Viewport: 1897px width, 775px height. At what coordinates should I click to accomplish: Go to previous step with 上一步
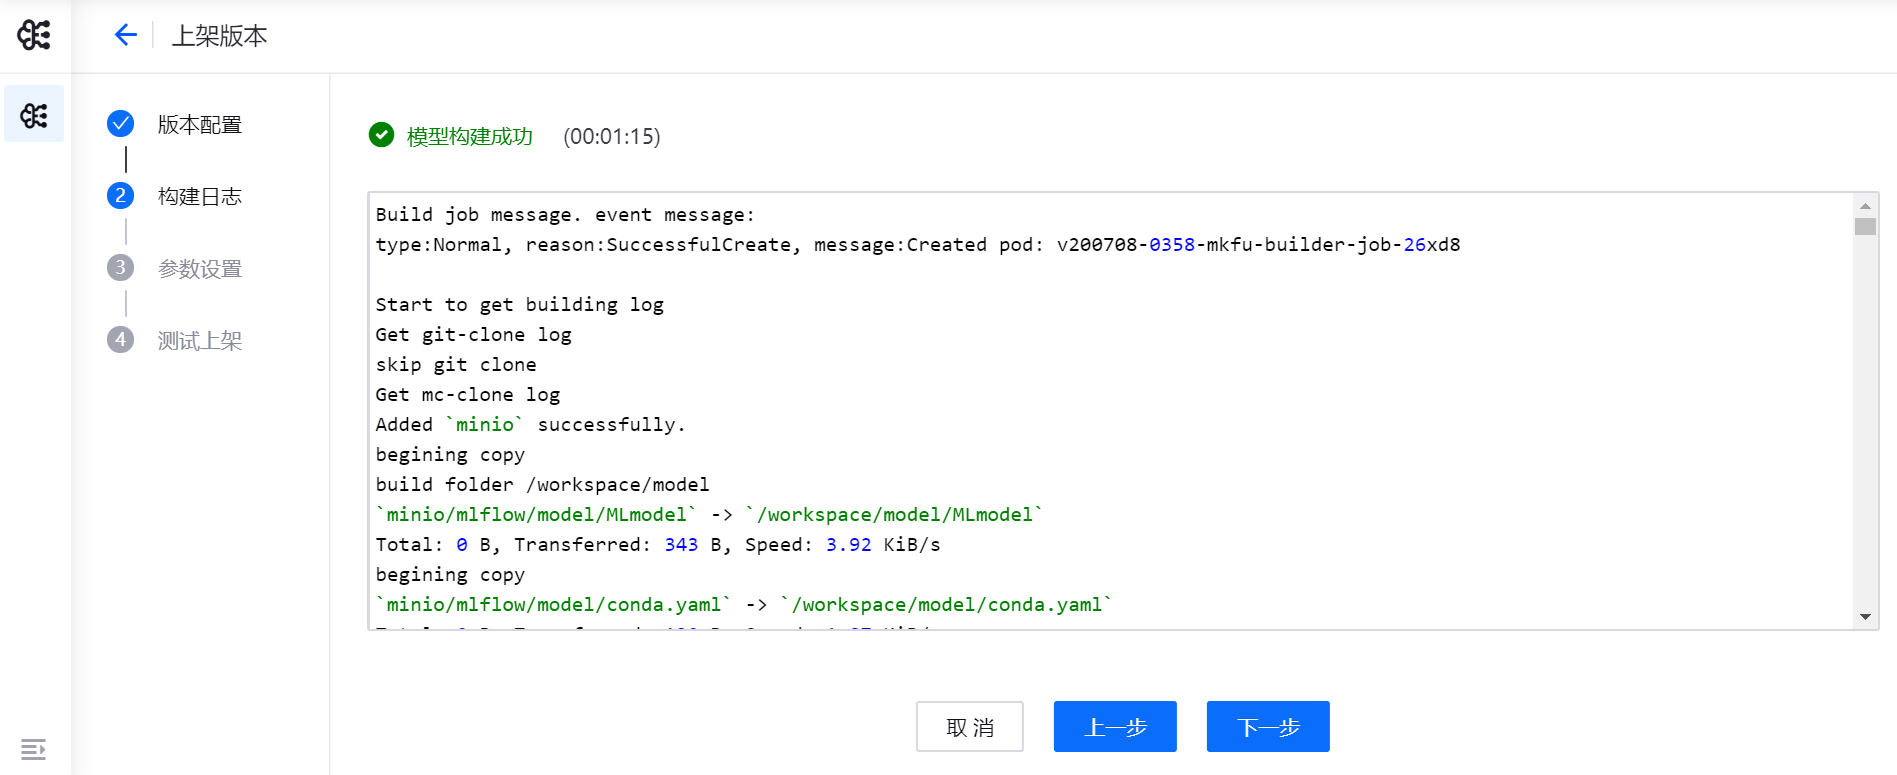coord(1115,727)
